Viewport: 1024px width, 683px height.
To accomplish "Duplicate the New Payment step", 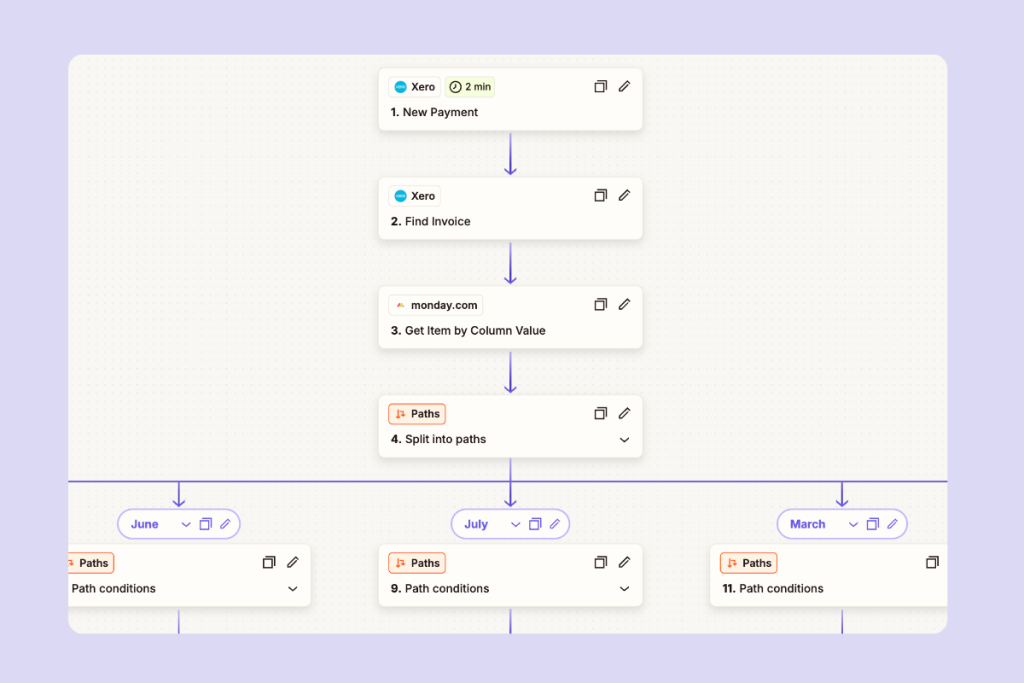I will [x=600, y=87].
